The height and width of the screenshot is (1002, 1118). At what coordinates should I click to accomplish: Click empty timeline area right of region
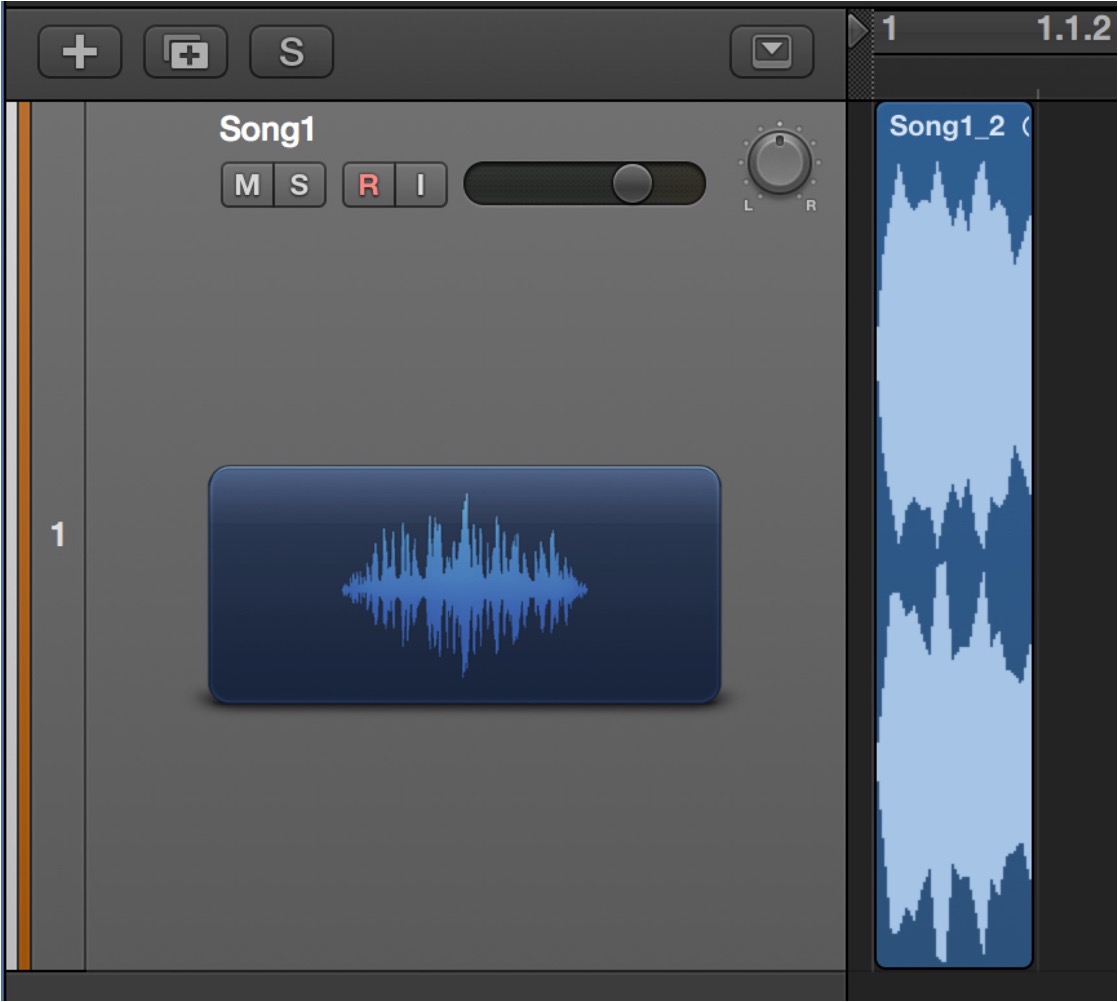1075,535
